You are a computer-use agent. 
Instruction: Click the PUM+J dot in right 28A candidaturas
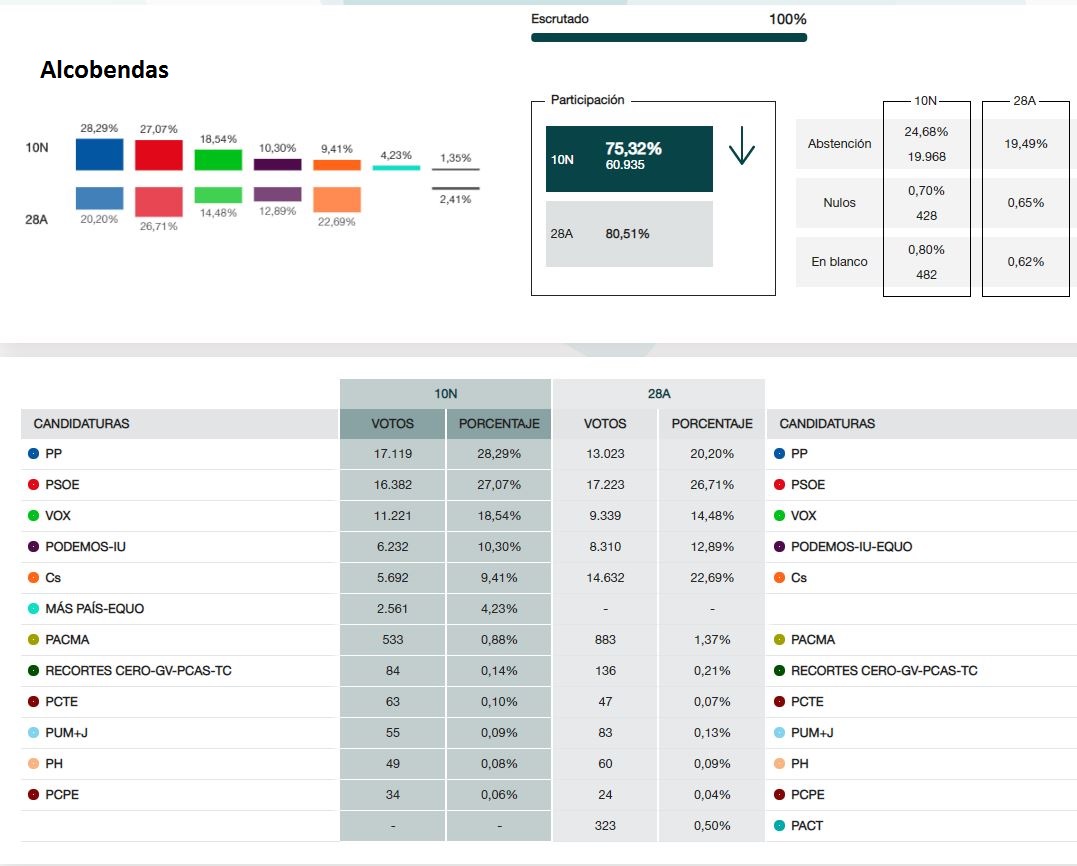click(x=779, y=733)
